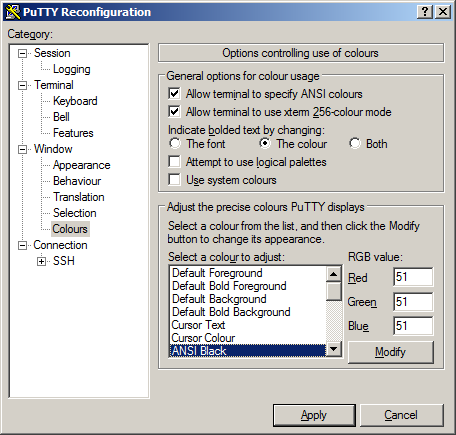456x435 pixels.
Task: Open the Behaviour category
Action: point(77,181)
